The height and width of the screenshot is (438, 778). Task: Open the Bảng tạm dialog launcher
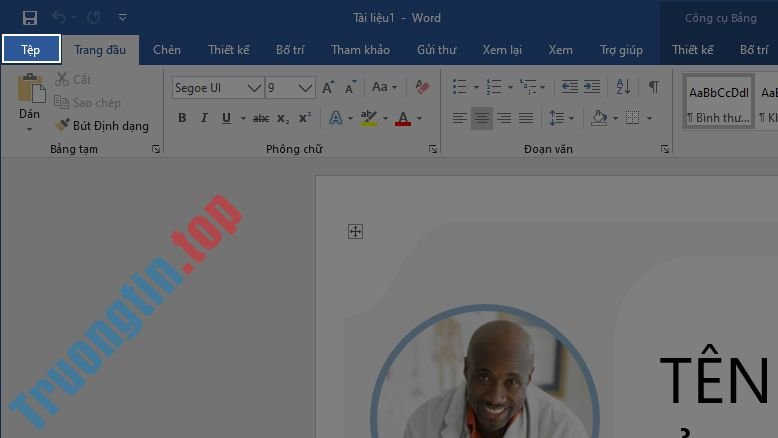point(156,149)
